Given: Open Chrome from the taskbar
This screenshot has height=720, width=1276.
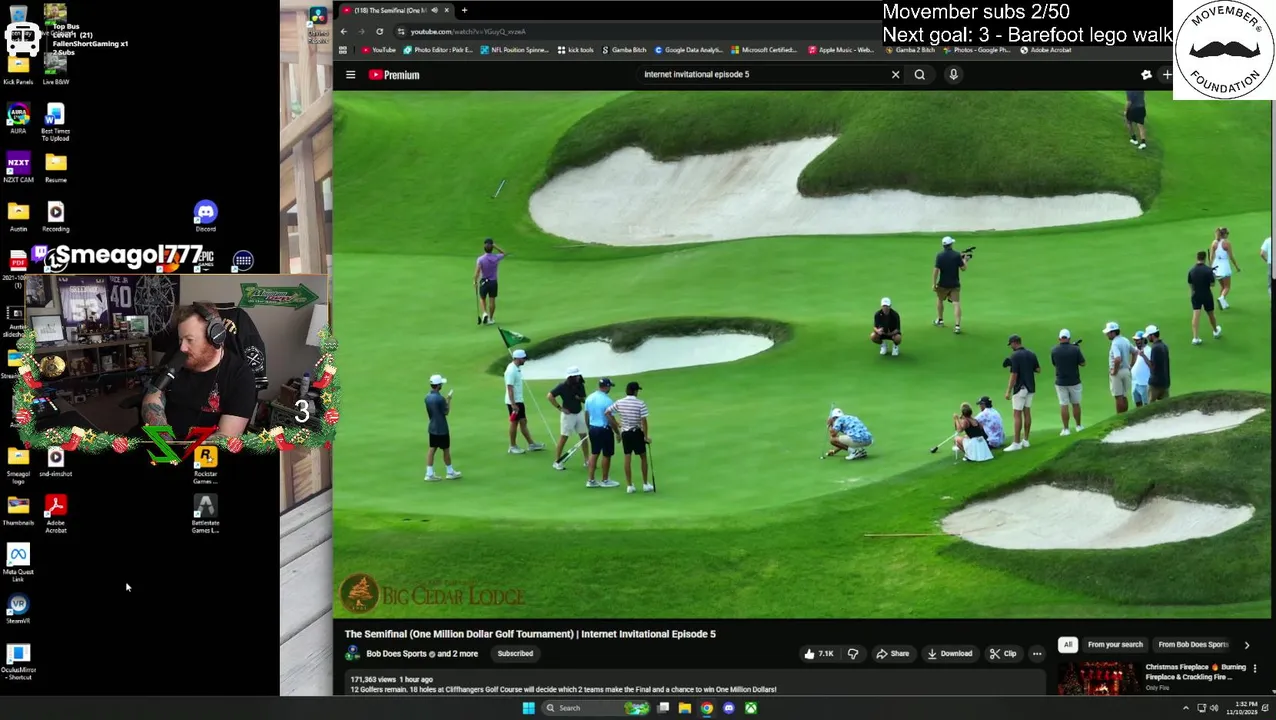Looking at the screenshot, I should point(707,708).
